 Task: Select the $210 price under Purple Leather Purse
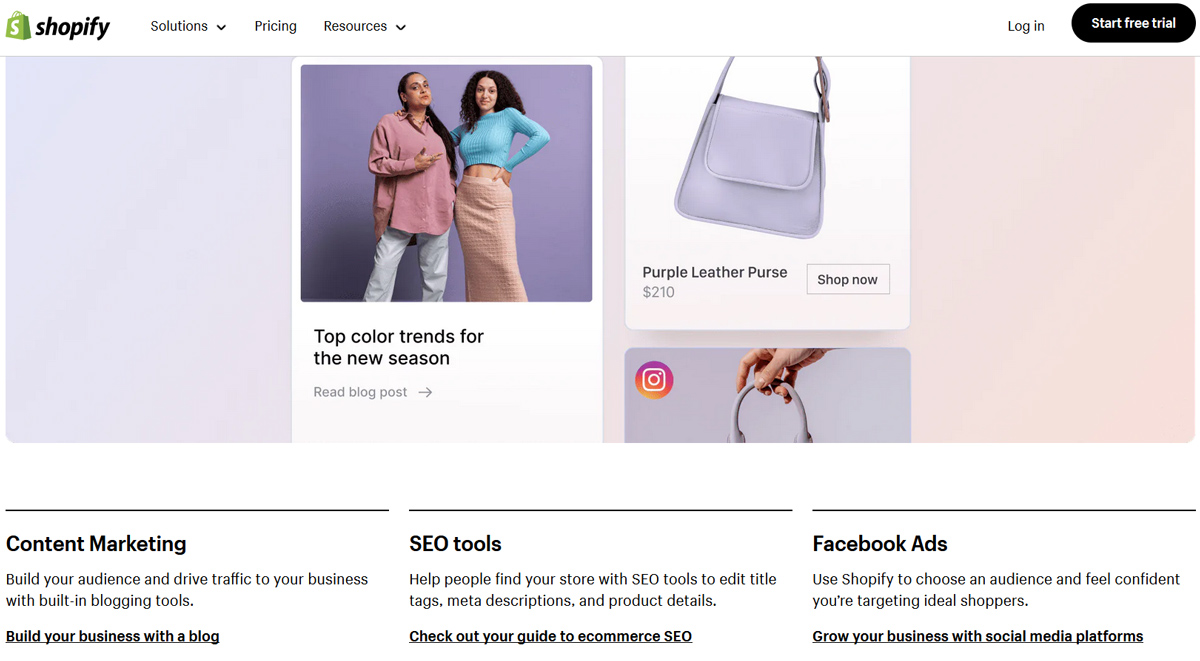pyautogui.click(x=659, y=292)
